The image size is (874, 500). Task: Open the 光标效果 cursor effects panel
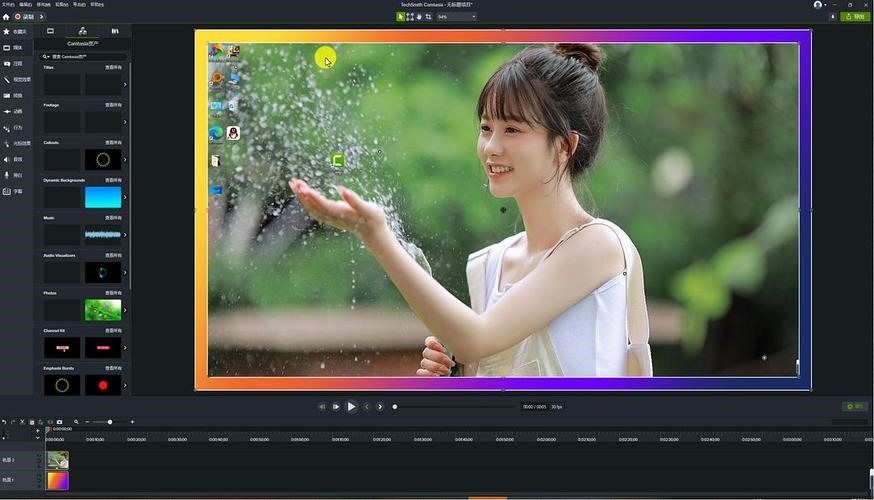pyautogui.click(x=17, y=144)
